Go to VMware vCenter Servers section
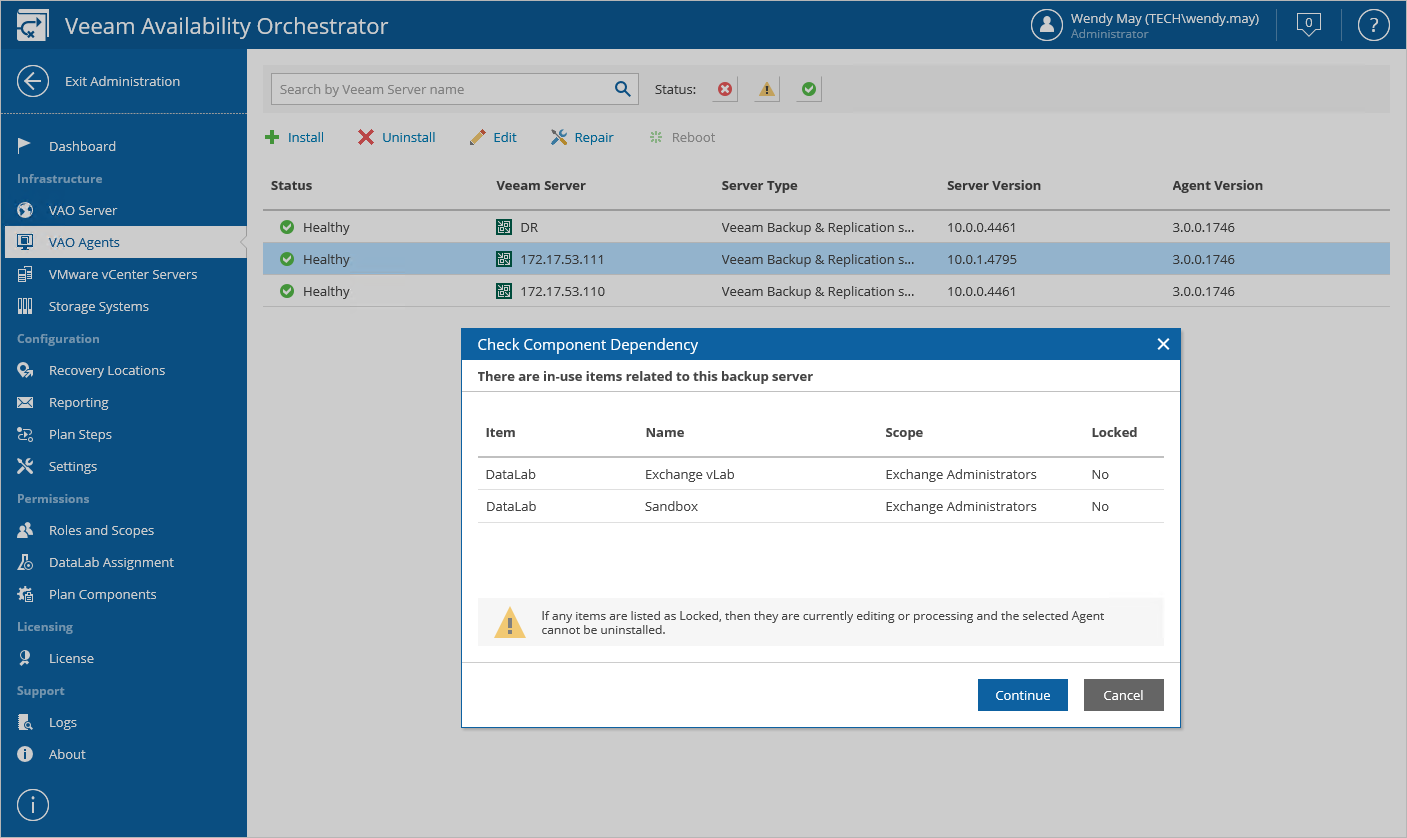1407x838 pixels. [122, 274]
